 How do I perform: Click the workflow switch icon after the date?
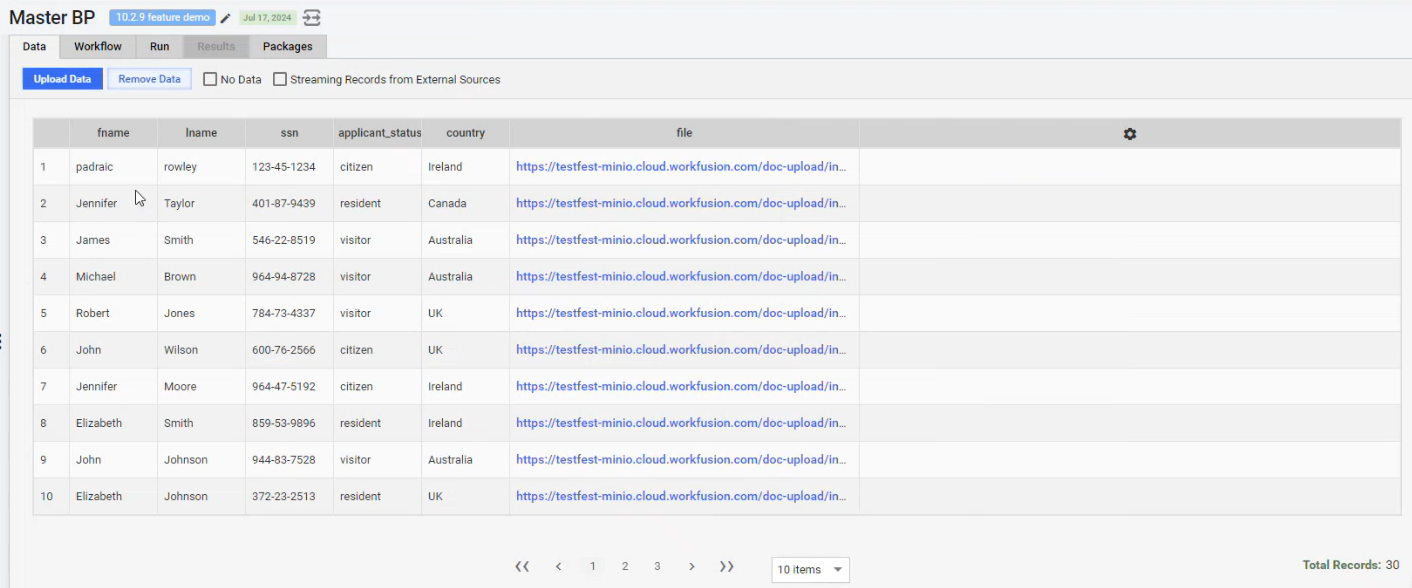[x=312, y=18]
